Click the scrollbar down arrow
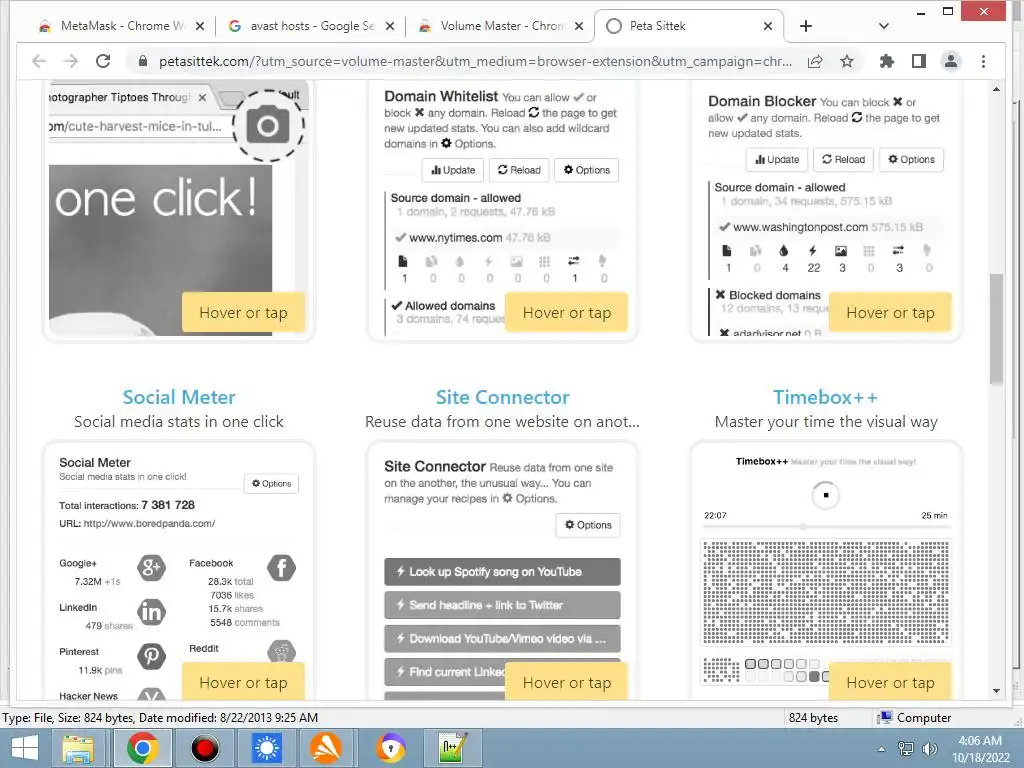Viewport: 1024px width, 768px height. point(996,691)
